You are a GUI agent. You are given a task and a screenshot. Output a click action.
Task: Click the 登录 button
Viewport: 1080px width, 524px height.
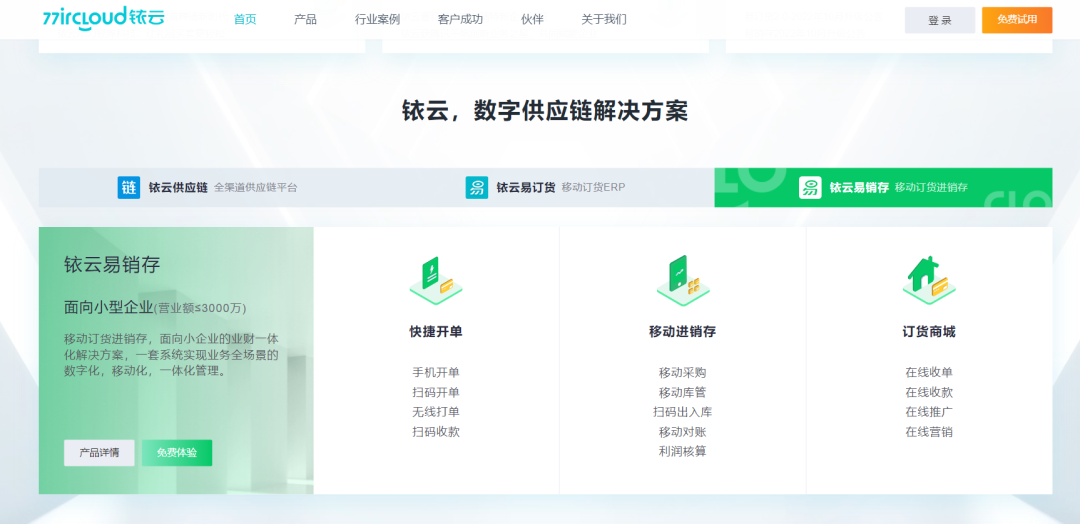(x=939, y=20)
